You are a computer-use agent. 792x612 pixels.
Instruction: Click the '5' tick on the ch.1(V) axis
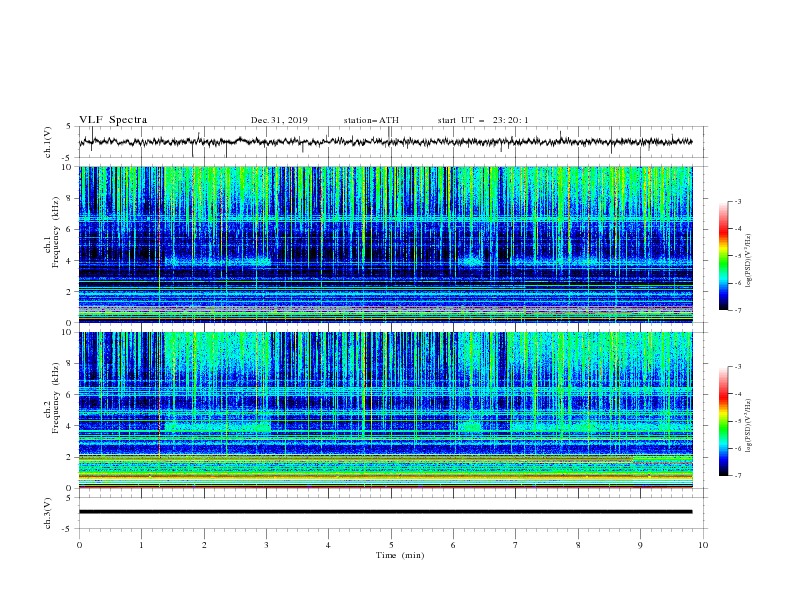[x=69, y=126]
